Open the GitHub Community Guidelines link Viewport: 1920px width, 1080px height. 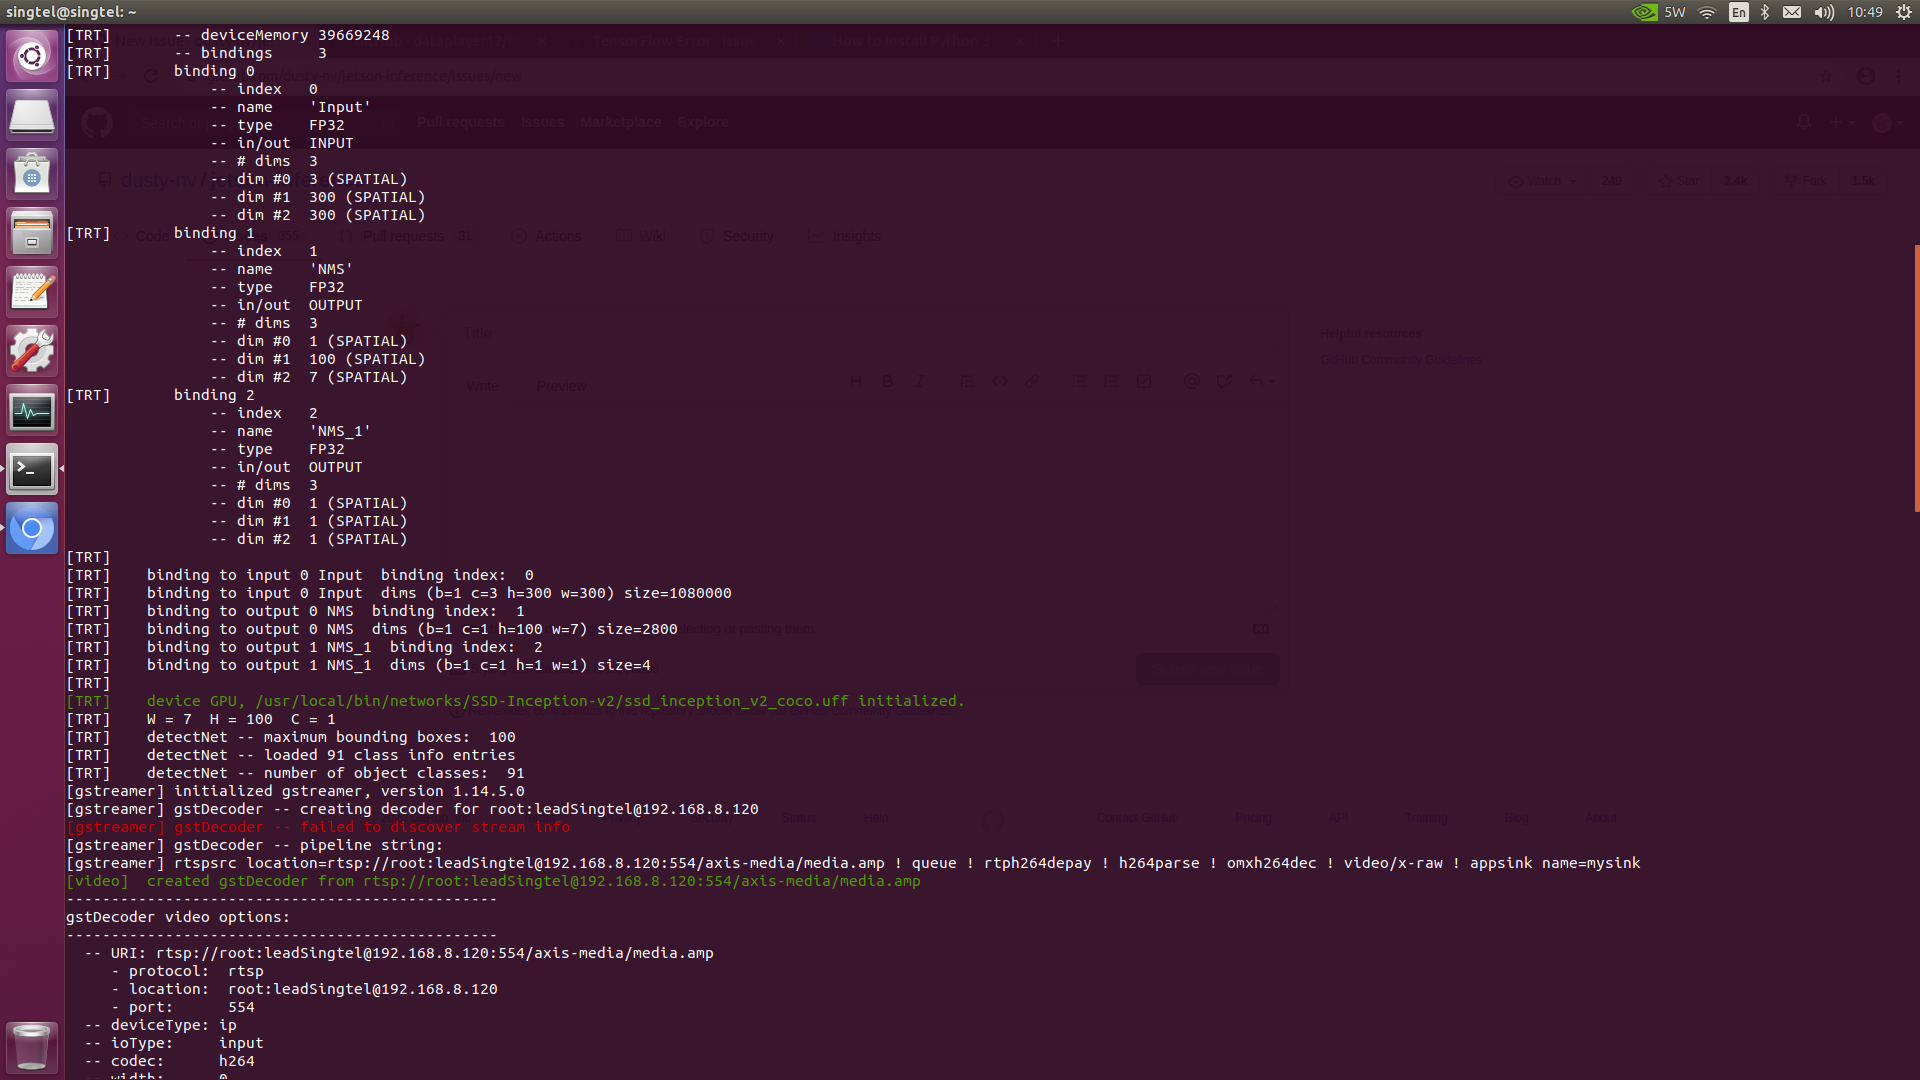[1400, 359]
